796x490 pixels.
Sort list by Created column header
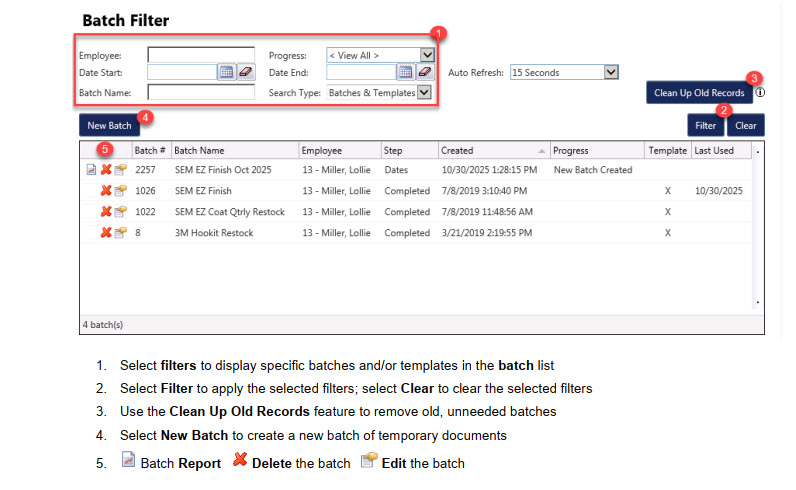tap(492, 150)
